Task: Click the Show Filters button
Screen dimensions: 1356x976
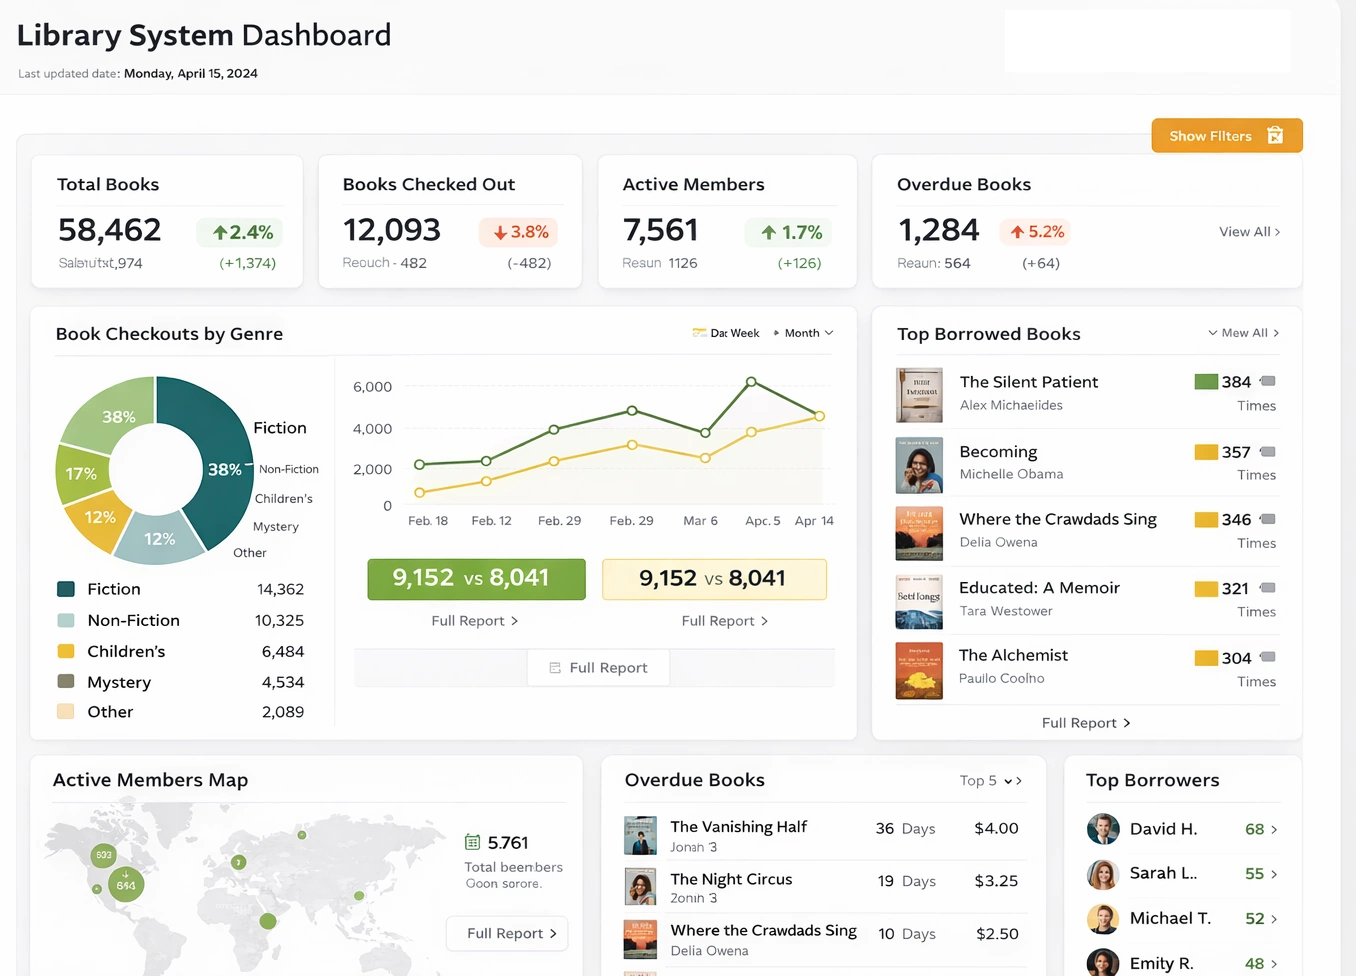Action: [1220, 135]
